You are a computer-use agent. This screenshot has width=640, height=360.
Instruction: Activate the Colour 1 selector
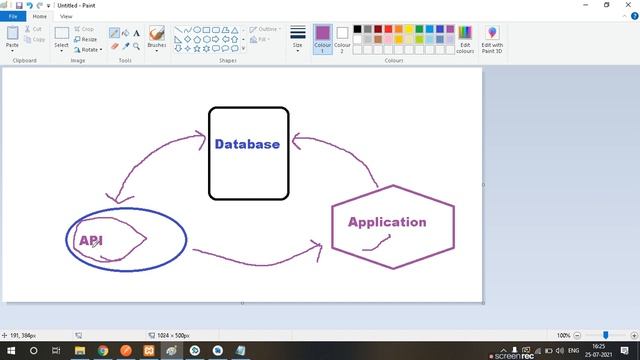[322, 39]
